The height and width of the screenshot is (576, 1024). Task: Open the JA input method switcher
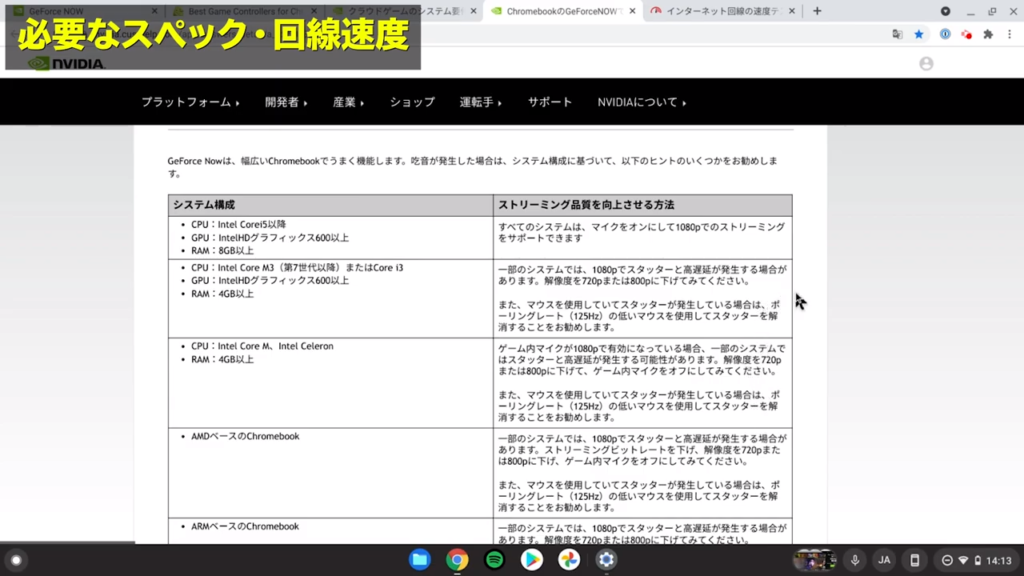click(x=884, y=560)
